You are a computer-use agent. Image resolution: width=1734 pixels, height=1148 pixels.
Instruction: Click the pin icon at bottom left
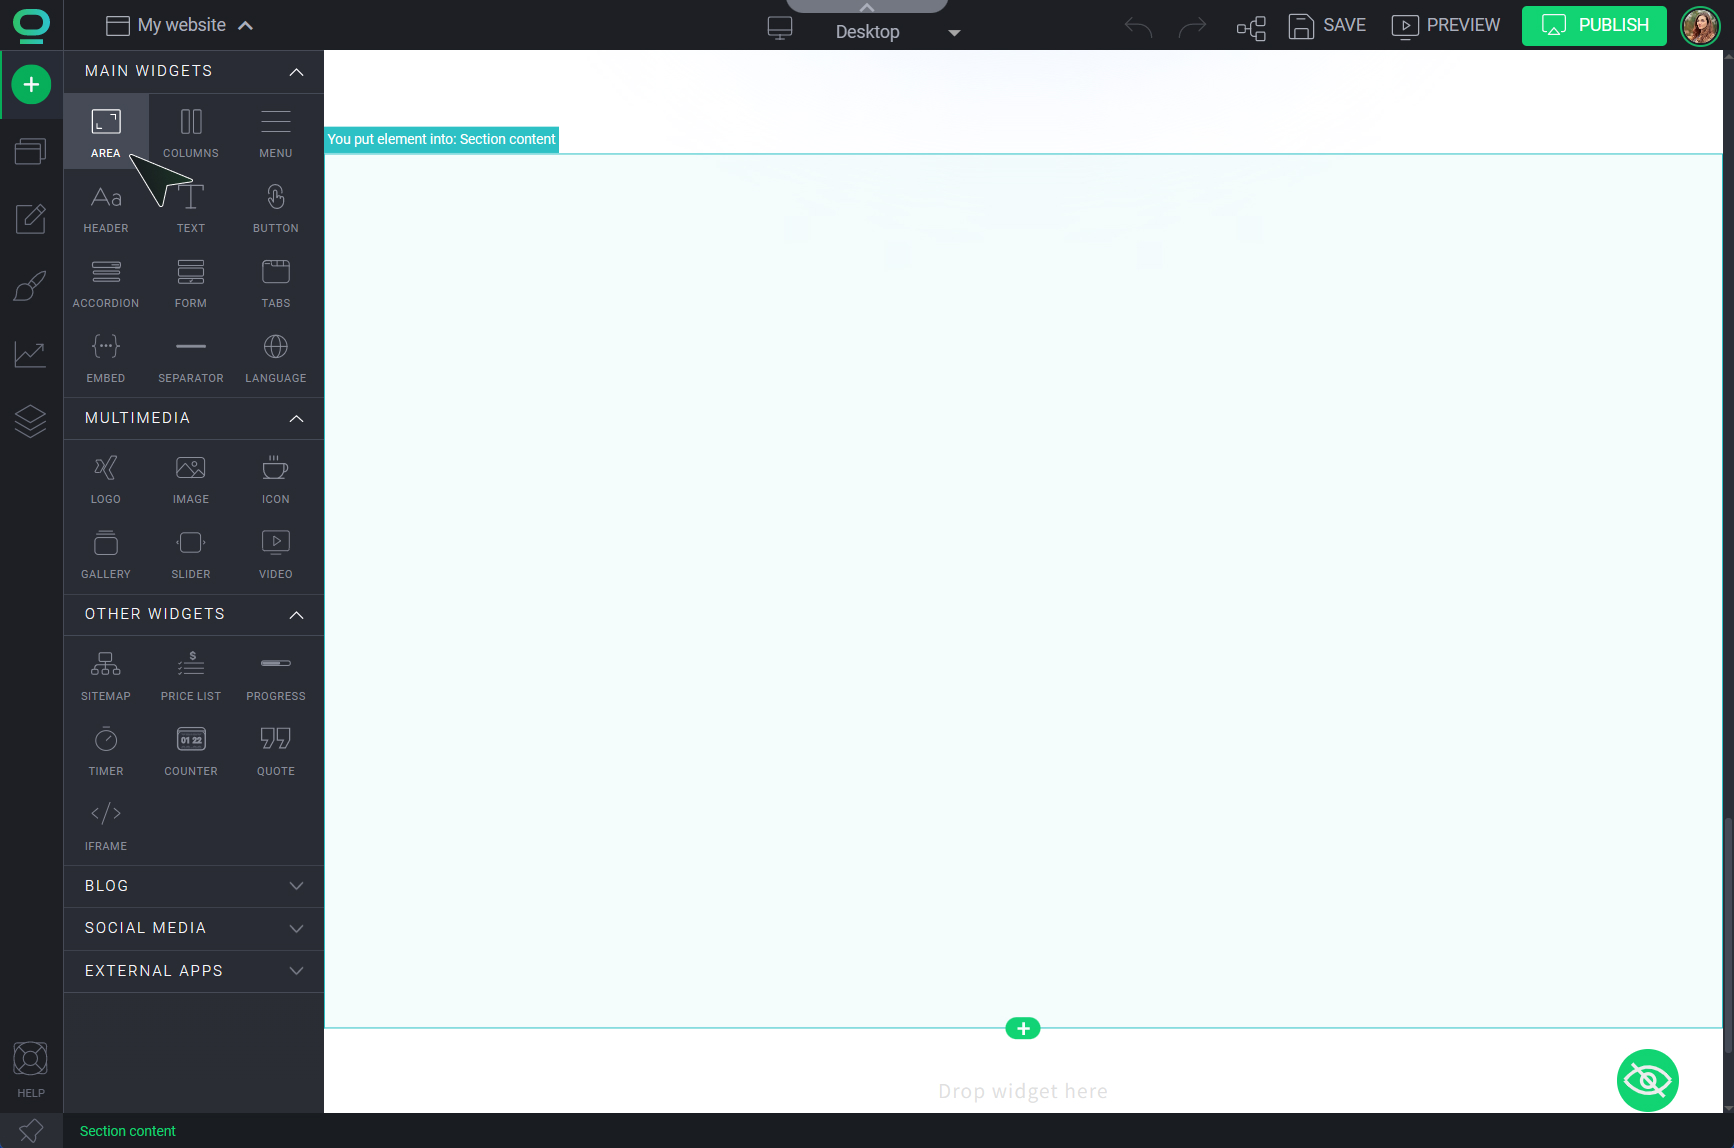tap(31, 1131)
